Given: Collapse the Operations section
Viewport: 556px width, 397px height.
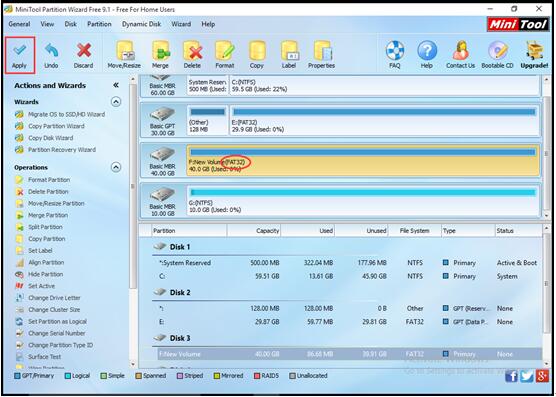Looking at the screenshot, I should pyautogui.click(x=116, y=167).
